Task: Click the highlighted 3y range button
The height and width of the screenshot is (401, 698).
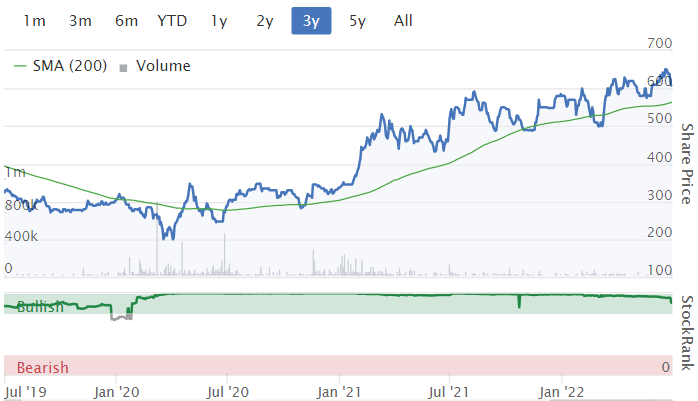Action: [x=311, y=20]
